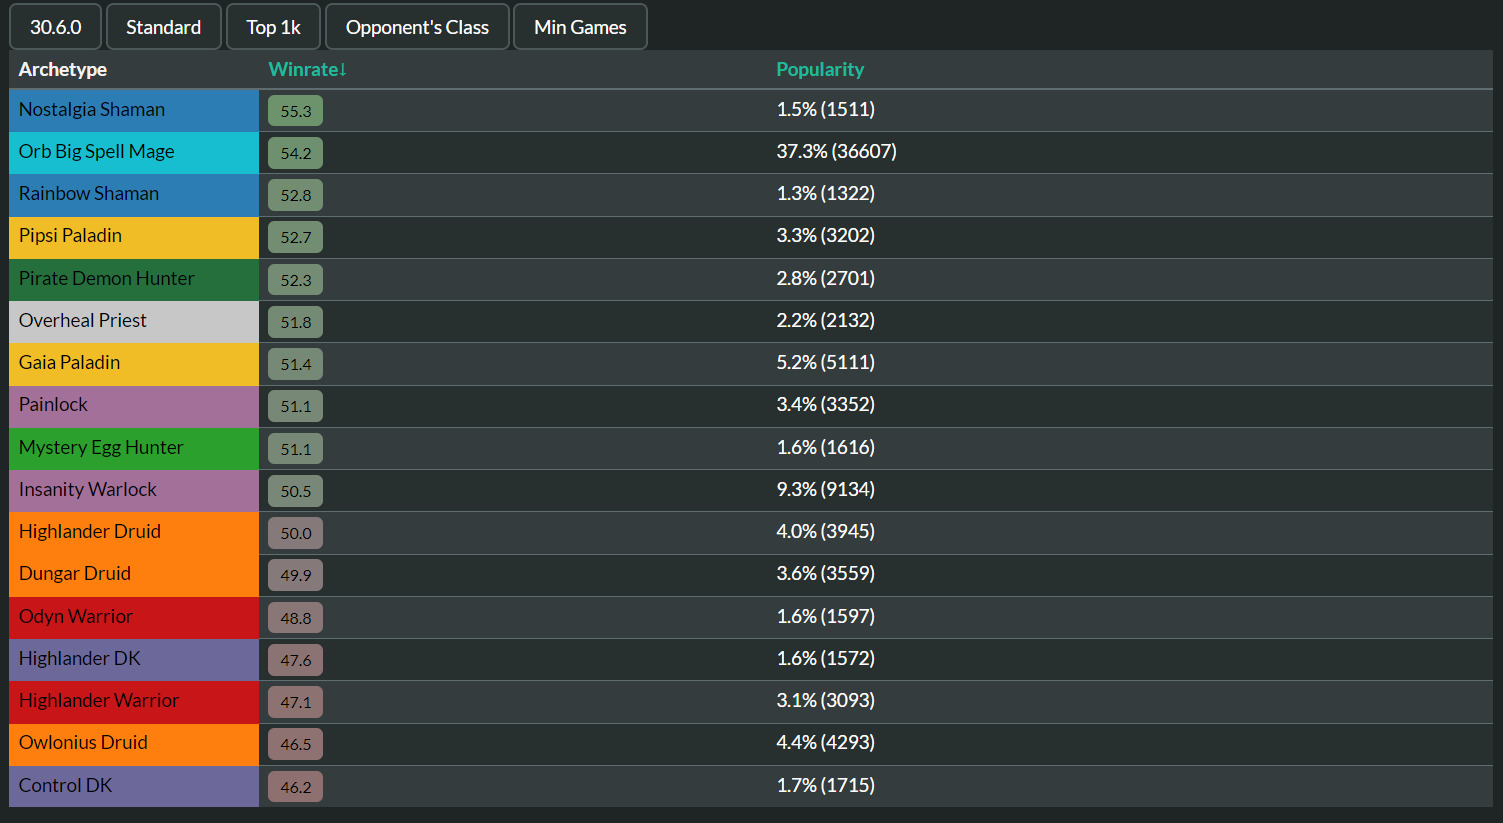Click the 47.6 winrate badge
Viewport: 1503px width, 823px height.
pyautogui.click(x=295, y=660)
